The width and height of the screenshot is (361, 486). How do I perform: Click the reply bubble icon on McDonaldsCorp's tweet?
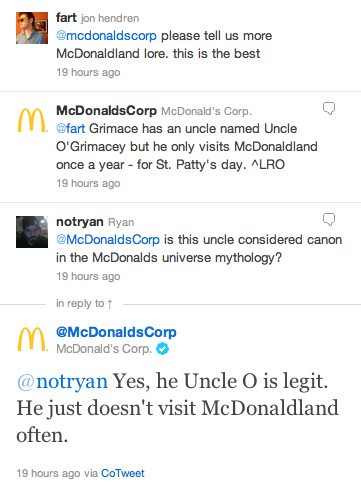click(329, 108)
